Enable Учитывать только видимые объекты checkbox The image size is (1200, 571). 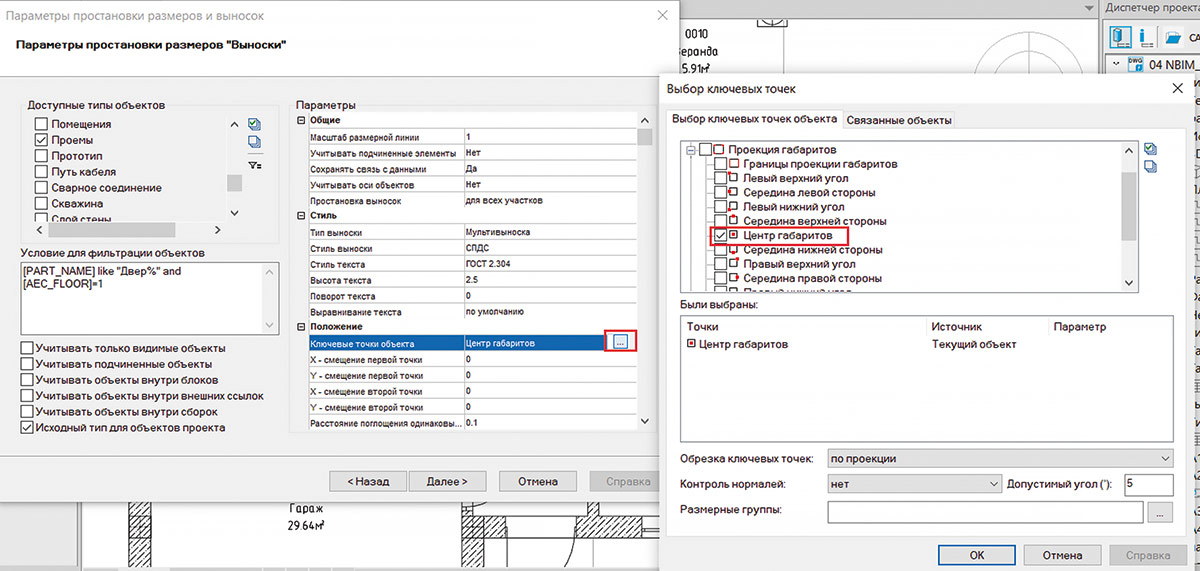26,348
